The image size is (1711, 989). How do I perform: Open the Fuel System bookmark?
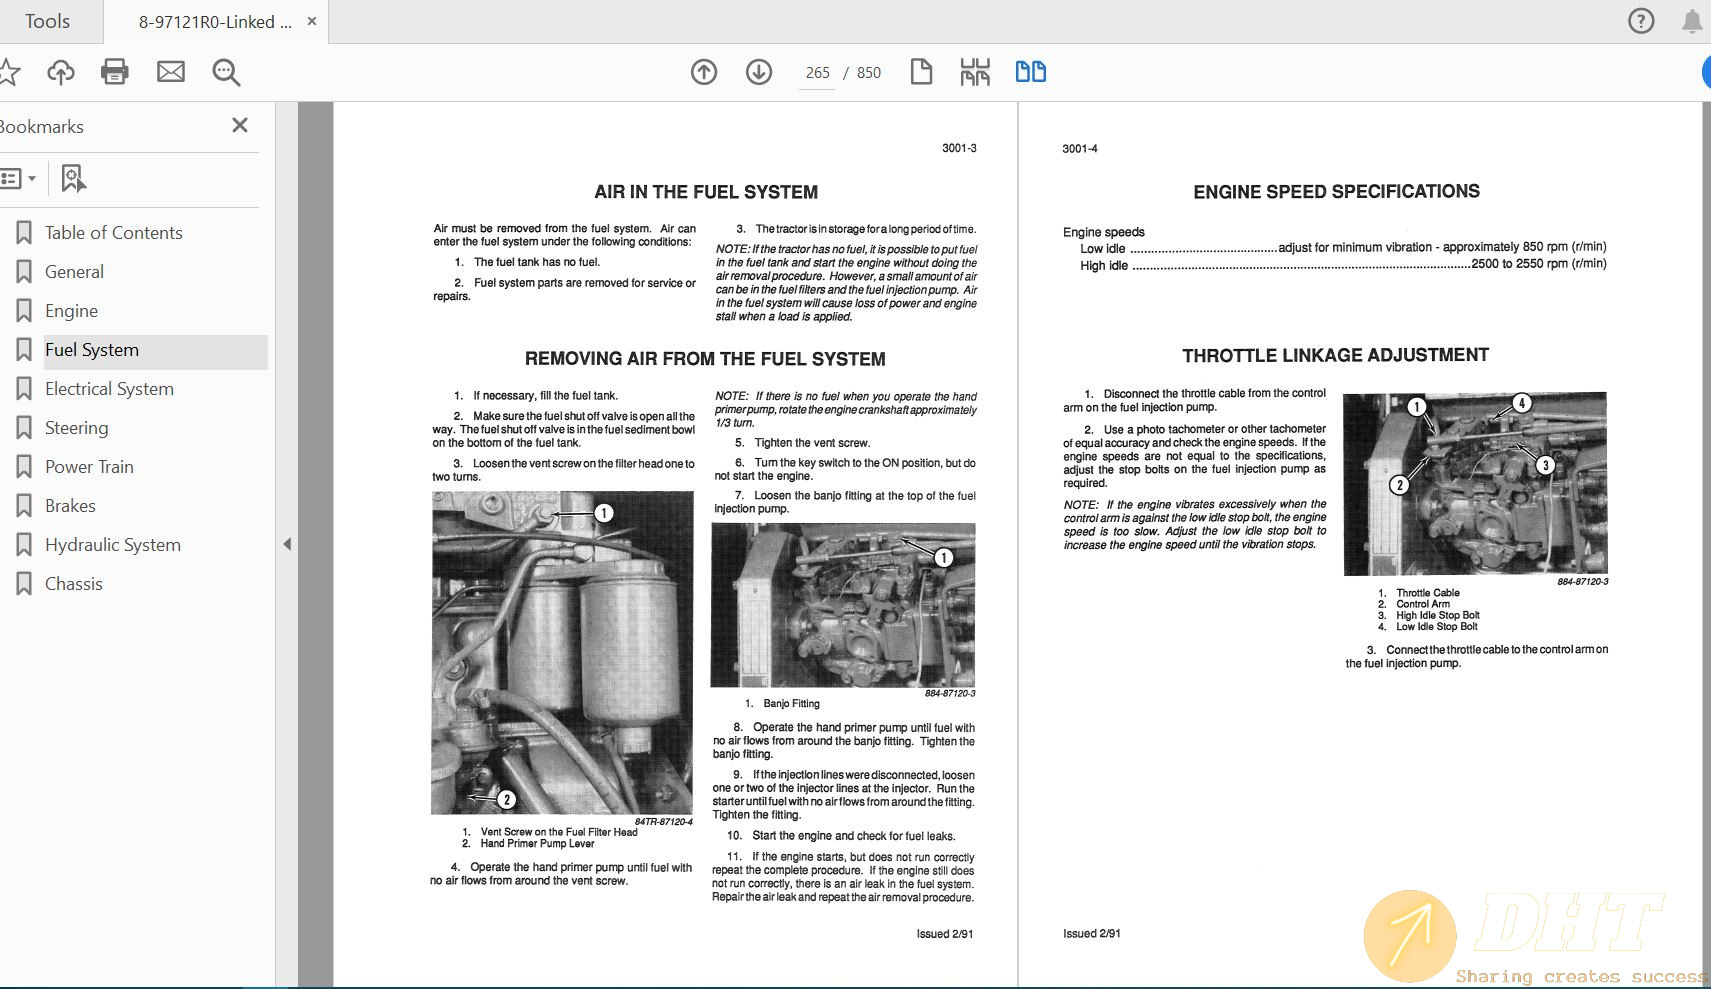[x=91, y=349]
